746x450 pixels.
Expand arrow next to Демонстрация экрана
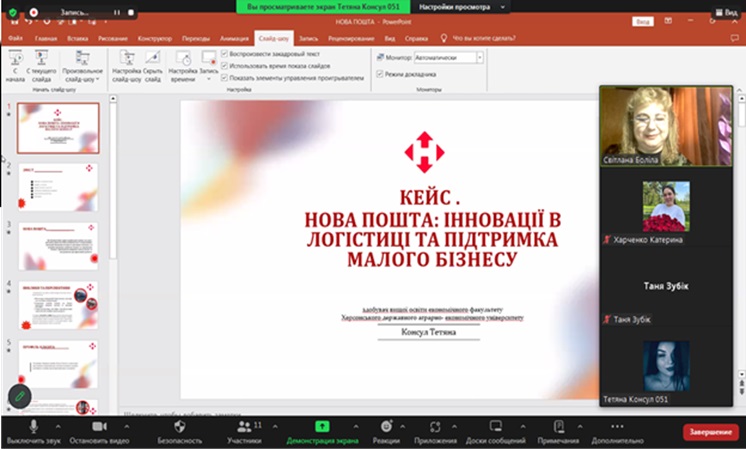[355, 427]
